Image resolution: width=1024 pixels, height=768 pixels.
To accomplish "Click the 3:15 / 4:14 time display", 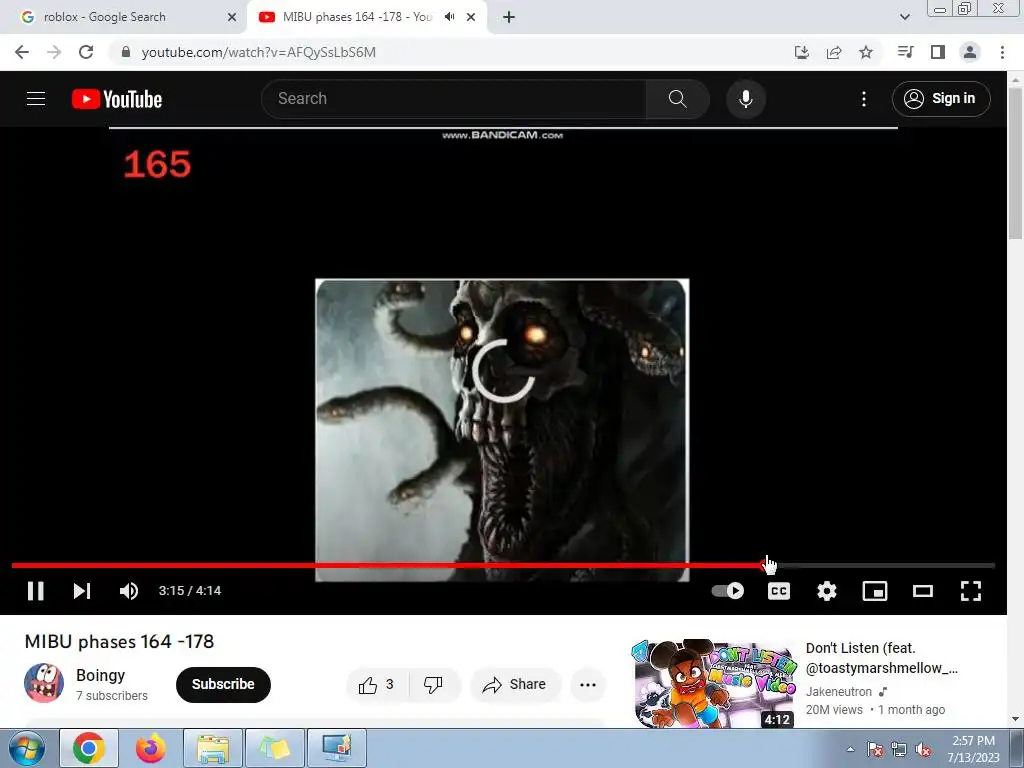I will 190,591.
